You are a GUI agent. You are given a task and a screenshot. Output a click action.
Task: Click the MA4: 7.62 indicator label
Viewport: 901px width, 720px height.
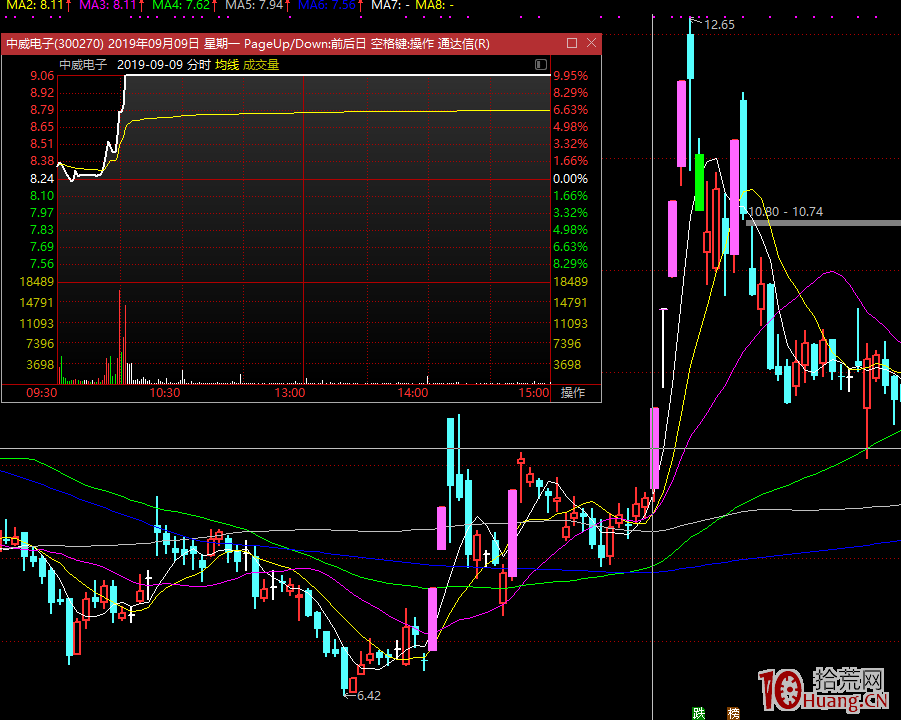184,5
